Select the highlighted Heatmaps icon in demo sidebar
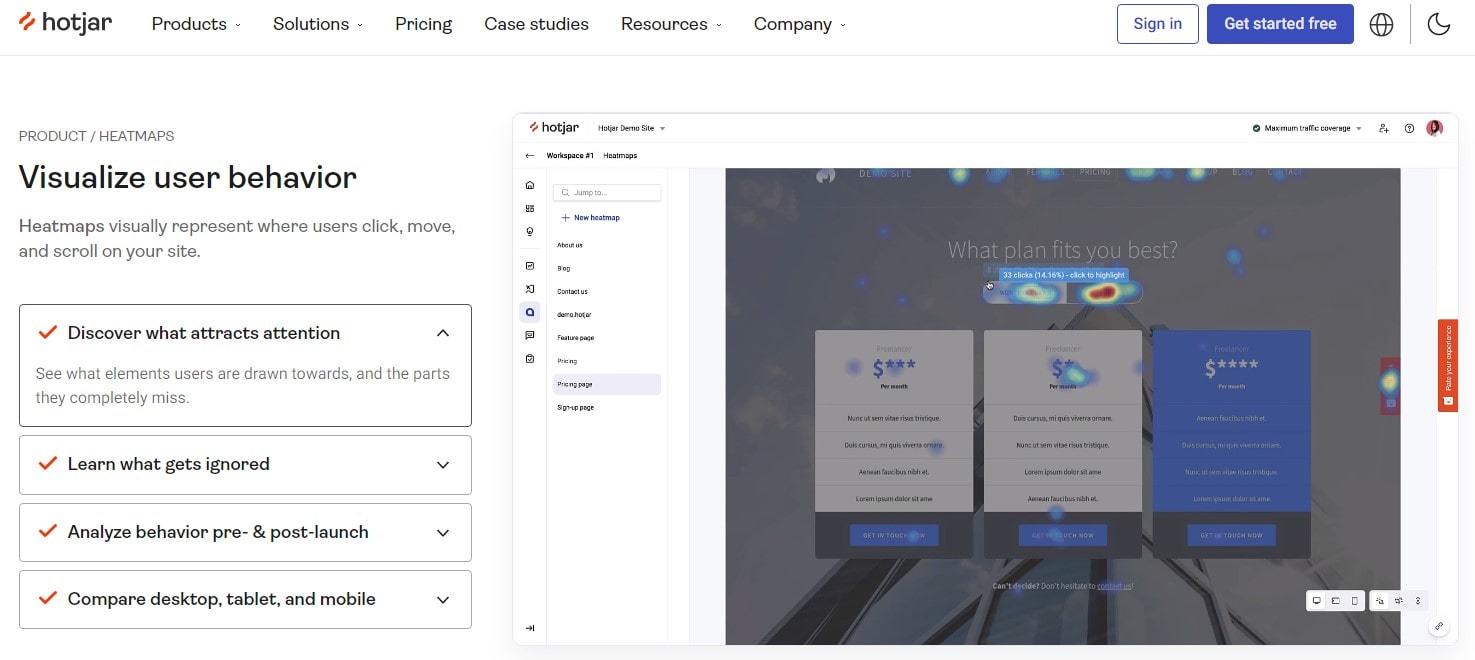 530,312
